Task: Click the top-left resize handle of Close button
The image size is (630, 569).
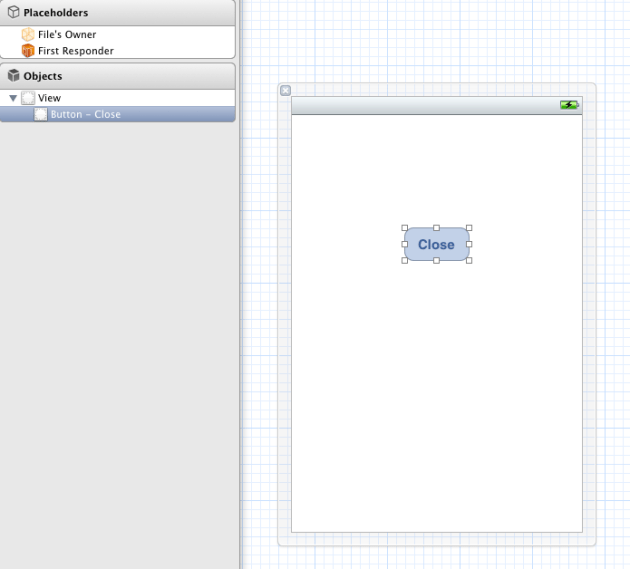Action: [405, 228]
